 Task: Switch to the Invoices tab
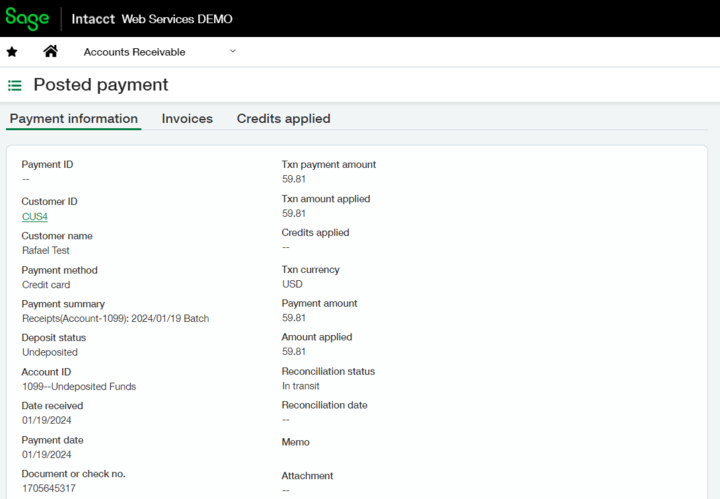(187, 119)
